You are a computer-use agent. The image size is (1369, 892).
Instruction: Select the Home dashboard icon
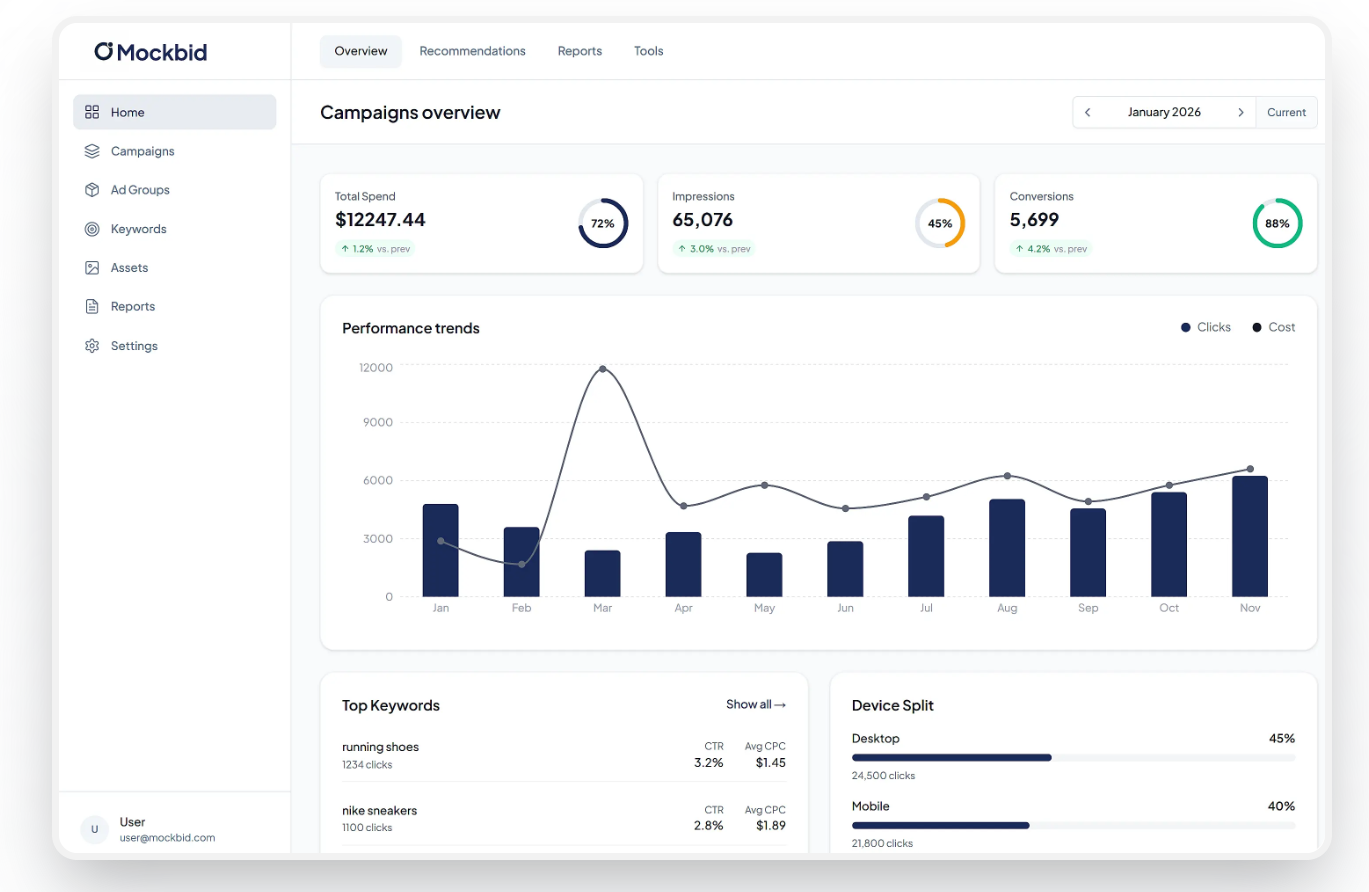click(x=91, y=112)
